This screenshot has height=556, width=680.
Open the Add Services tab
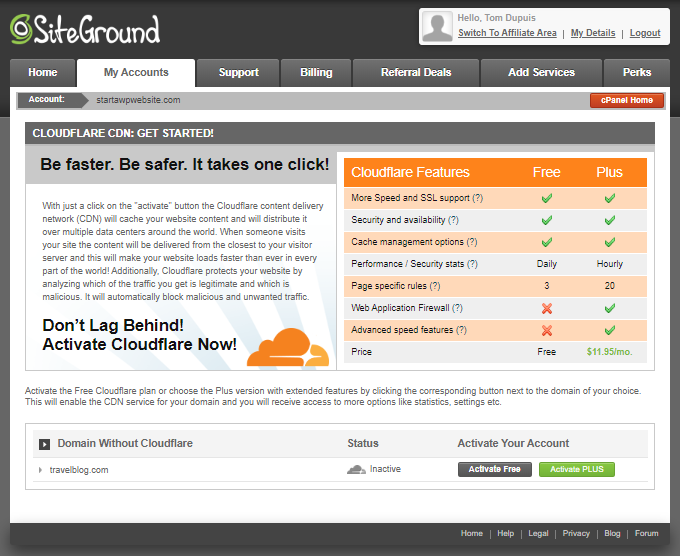[x=541, y=72]
